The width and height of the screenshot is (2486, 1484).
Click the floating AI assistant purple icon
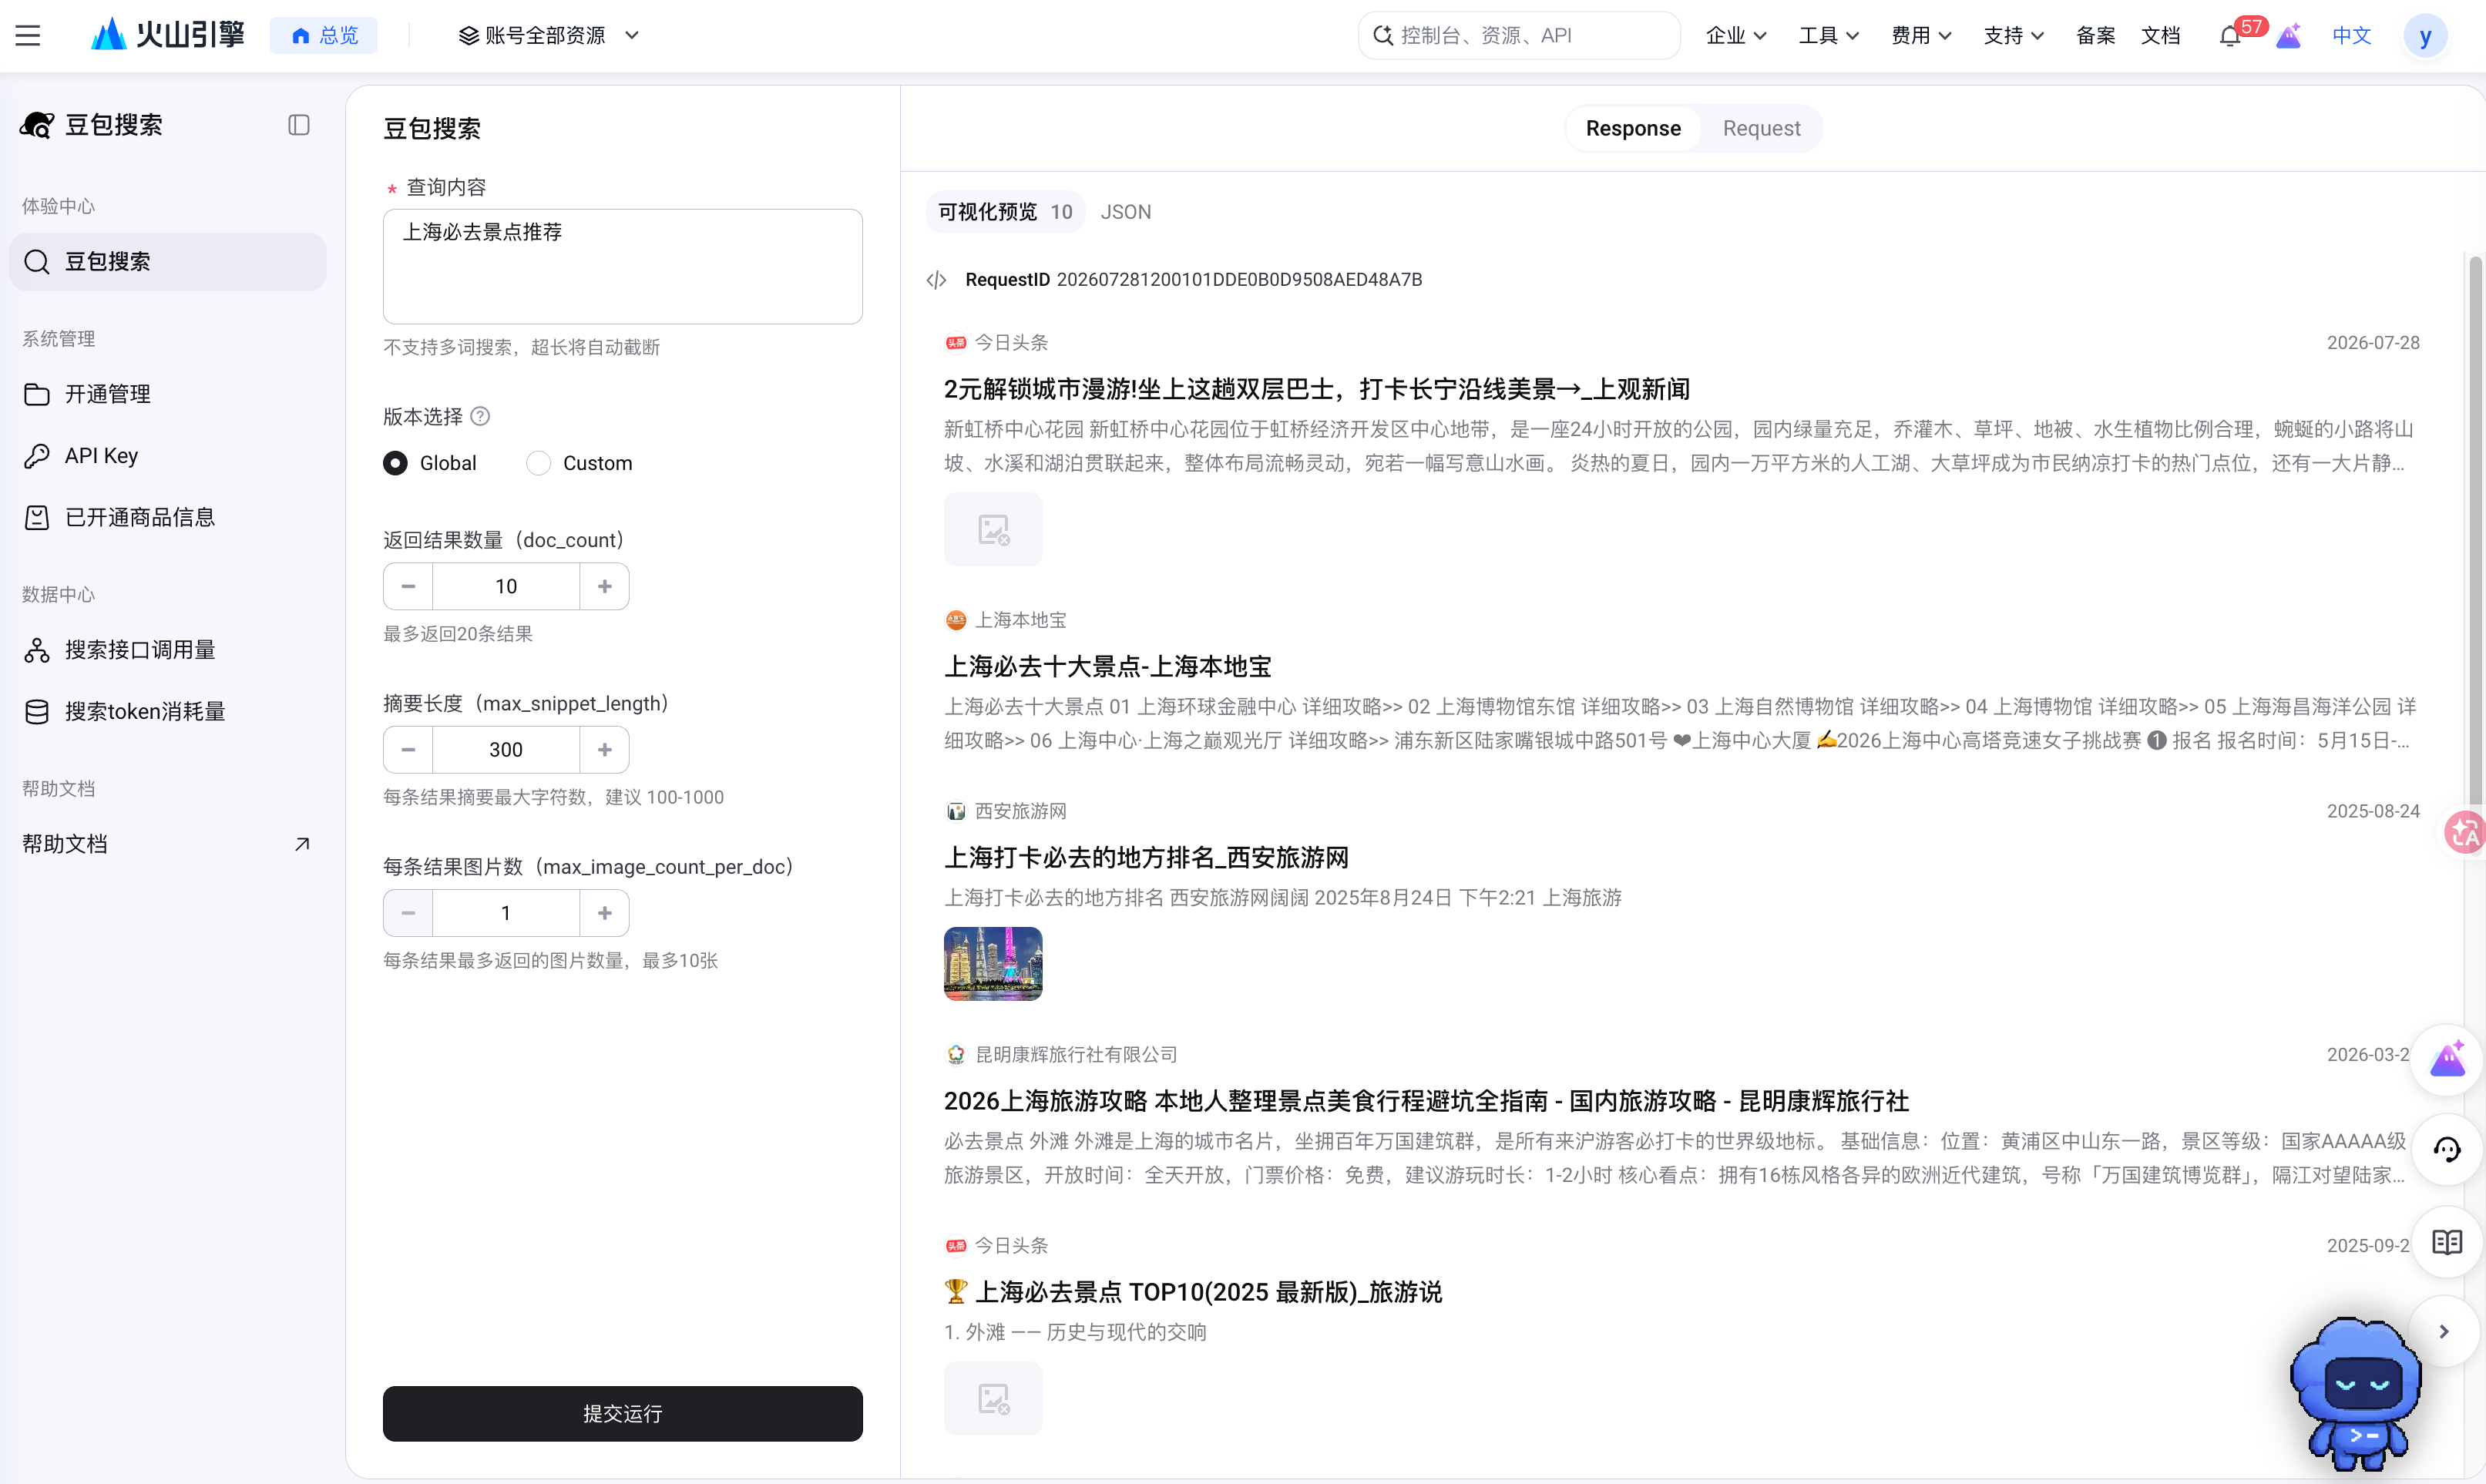[x=2447, y=1059]
